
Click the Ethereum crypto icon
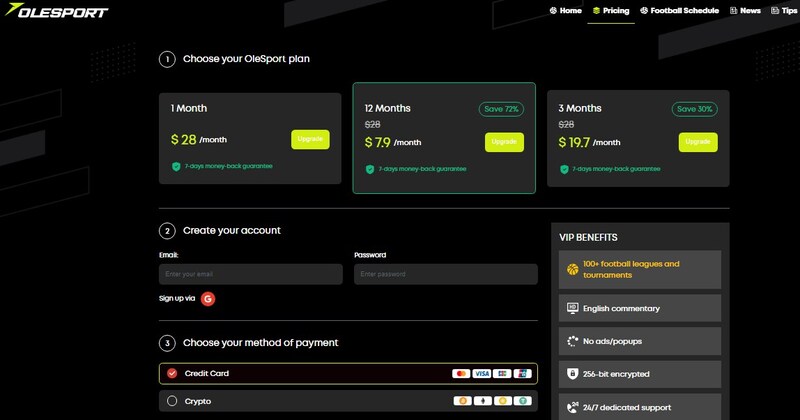coord(482,401)
